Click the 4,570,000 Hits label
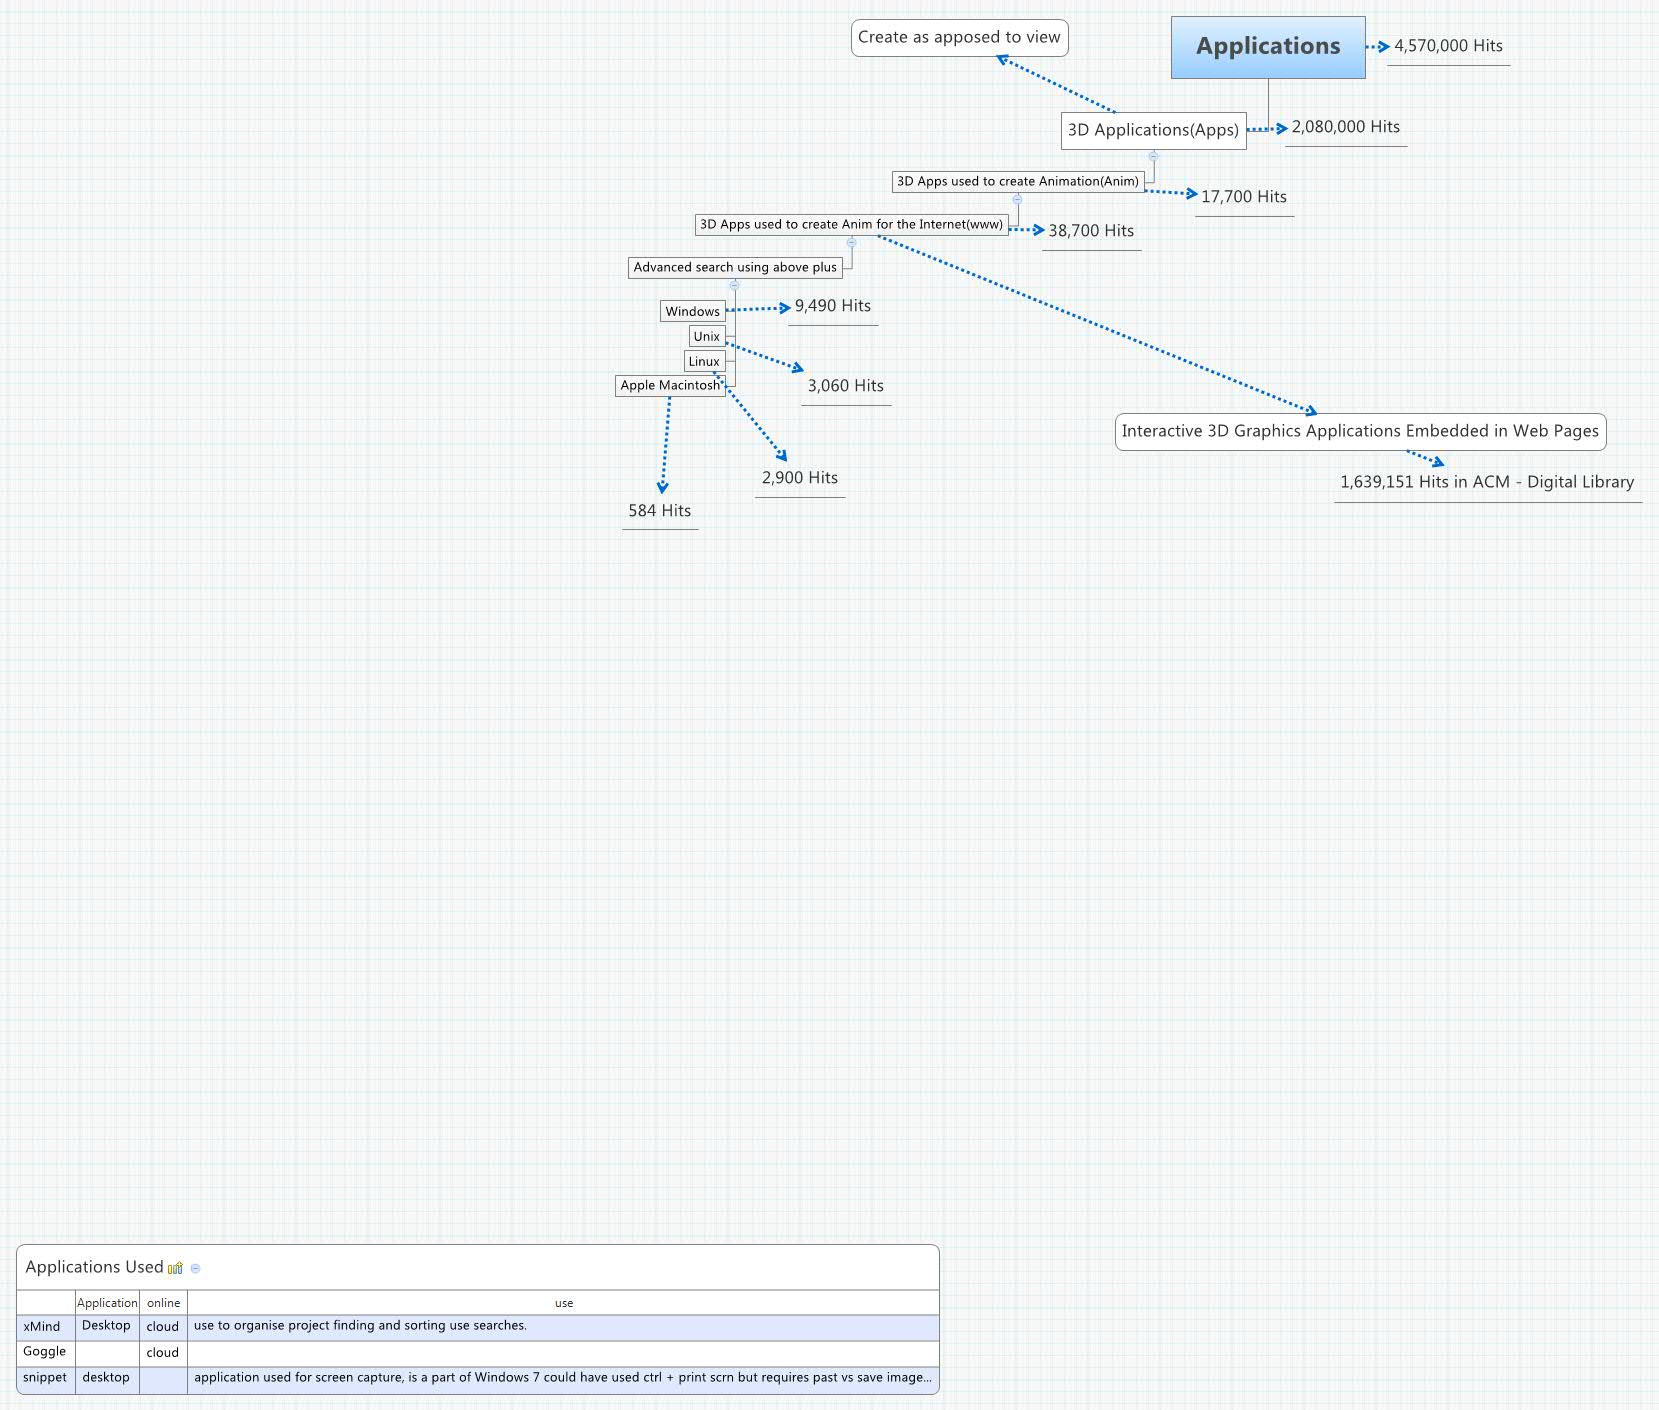Screen dimensions: 1659x1410 [1448, 46]
